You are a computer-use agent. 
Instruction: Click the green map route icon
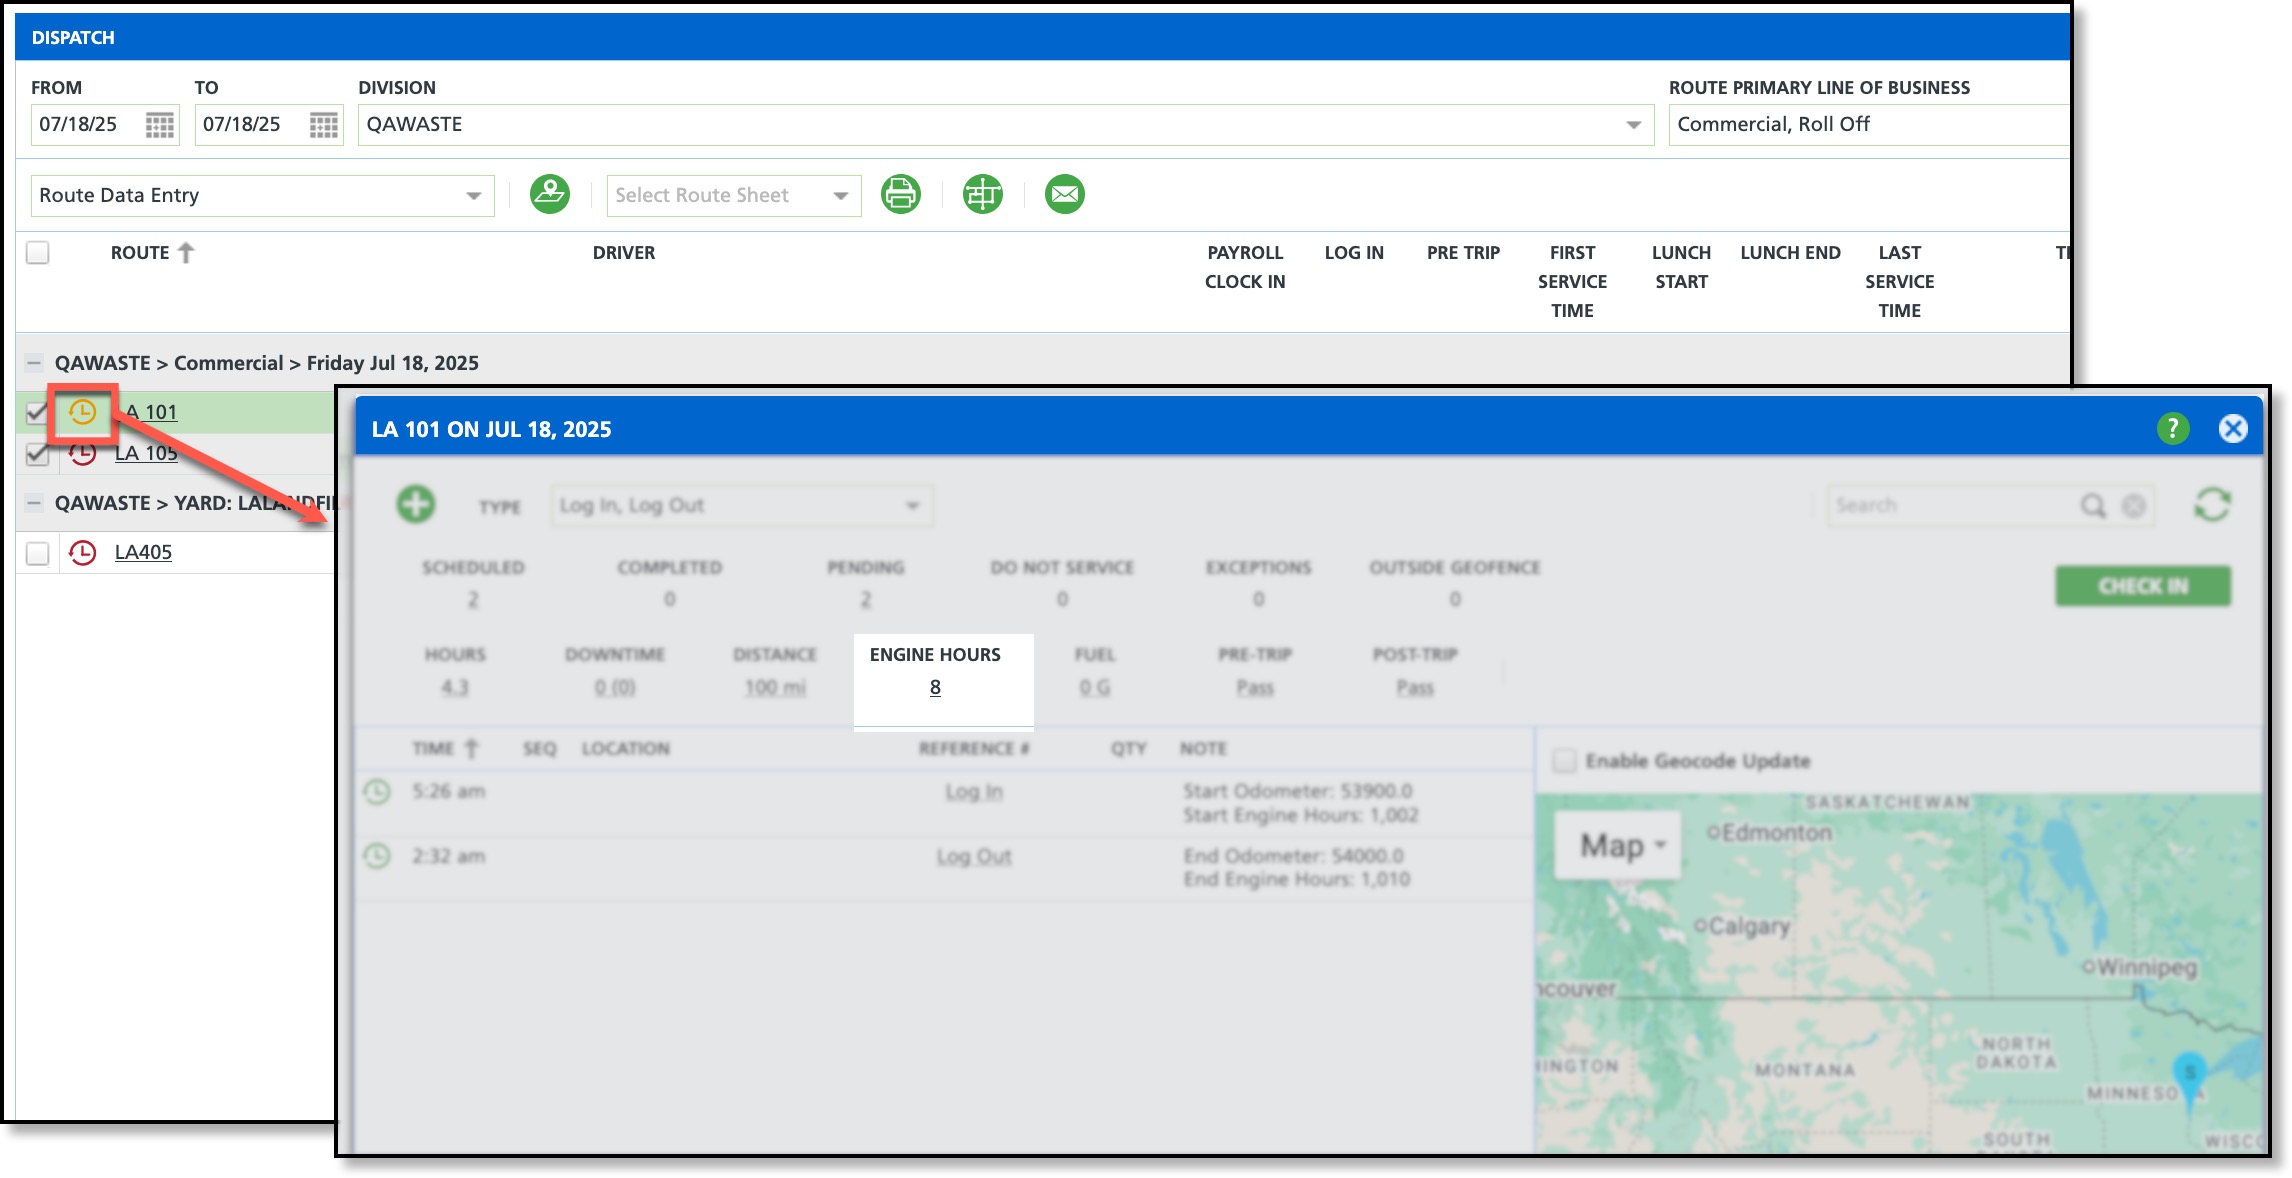(550, 194)
